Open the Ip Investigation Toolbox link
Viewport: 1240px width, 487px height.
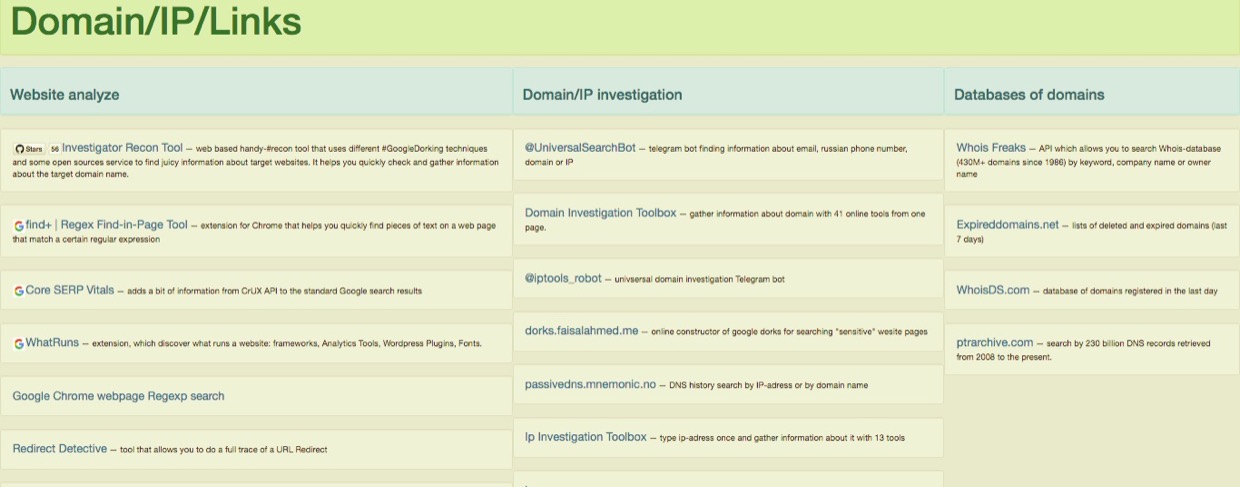tap(585, 437)
